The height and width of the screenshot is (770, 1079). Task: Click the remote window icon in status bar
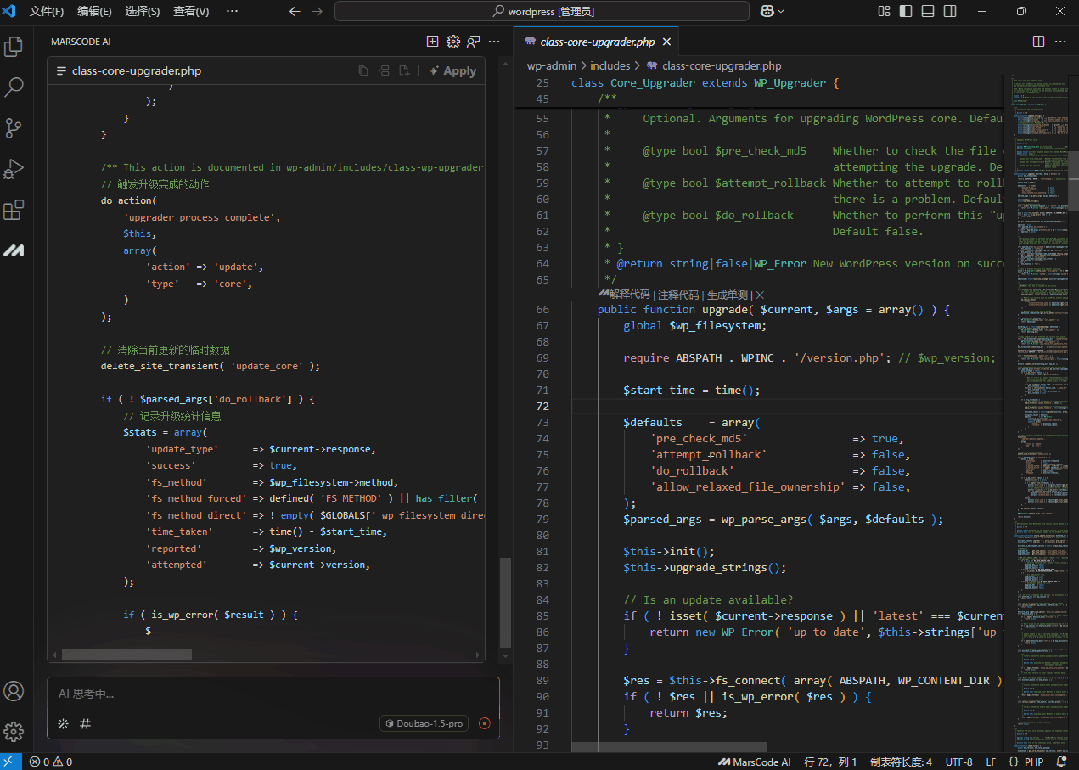tap(10, 762)
